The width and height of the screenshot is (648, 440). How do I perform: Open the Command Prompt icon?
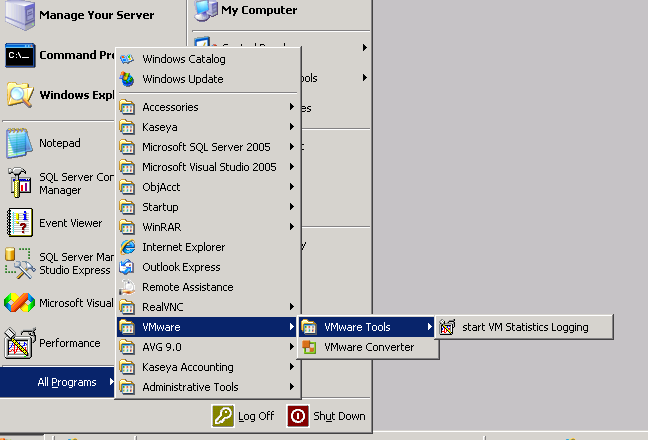[x=20, y=55]
